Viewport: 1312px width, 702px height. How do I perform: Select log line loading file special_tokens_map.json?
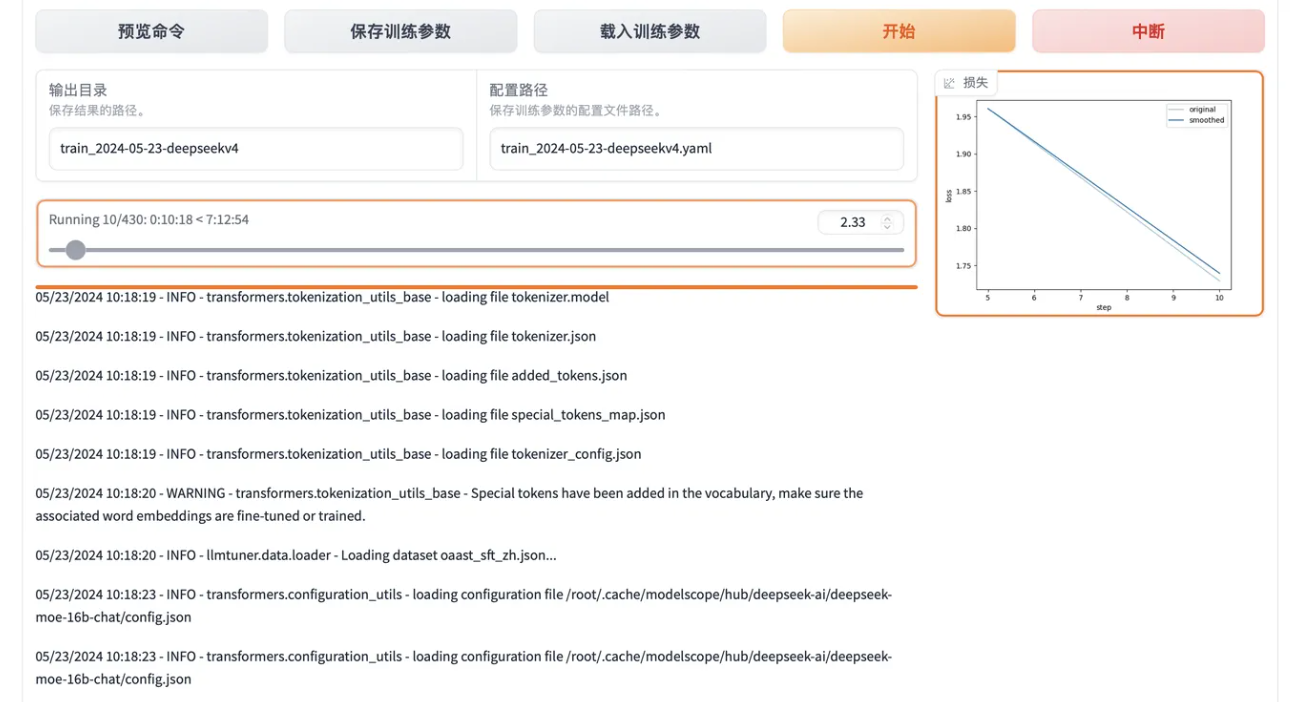tap(350, 414)
